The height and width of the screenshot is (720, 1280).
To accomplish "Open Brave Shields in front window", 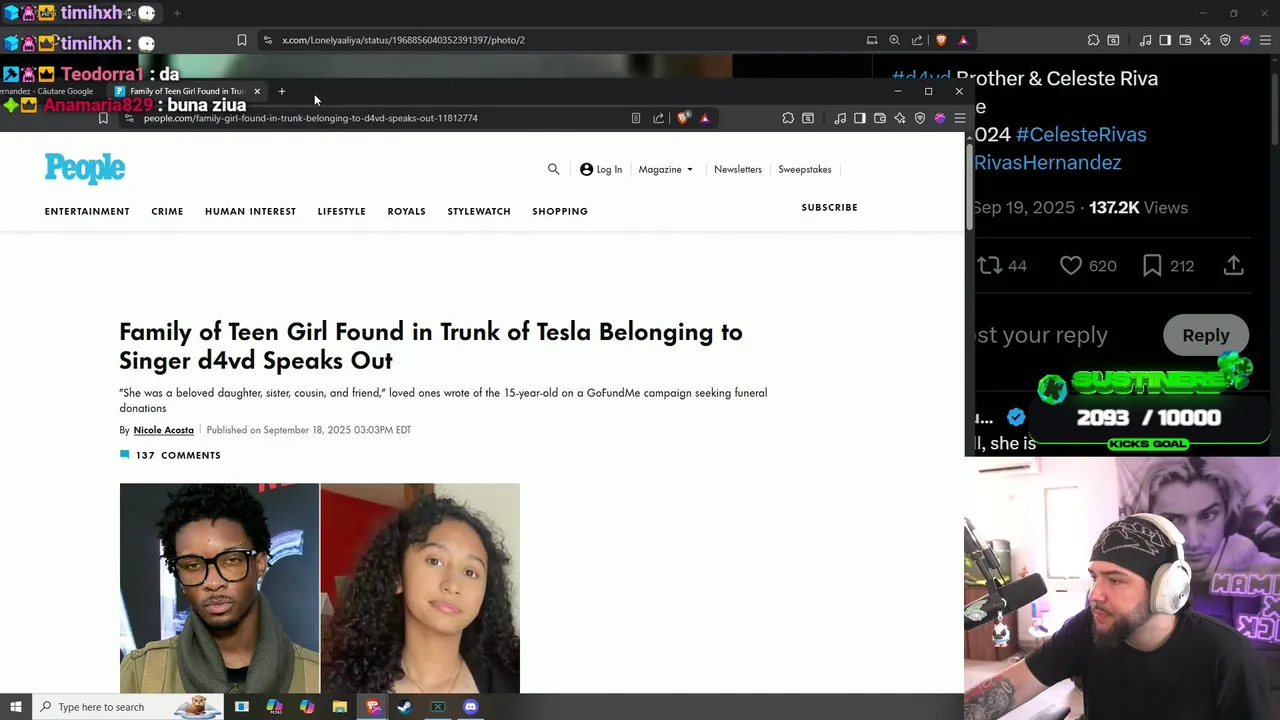I will coord(683,118).
